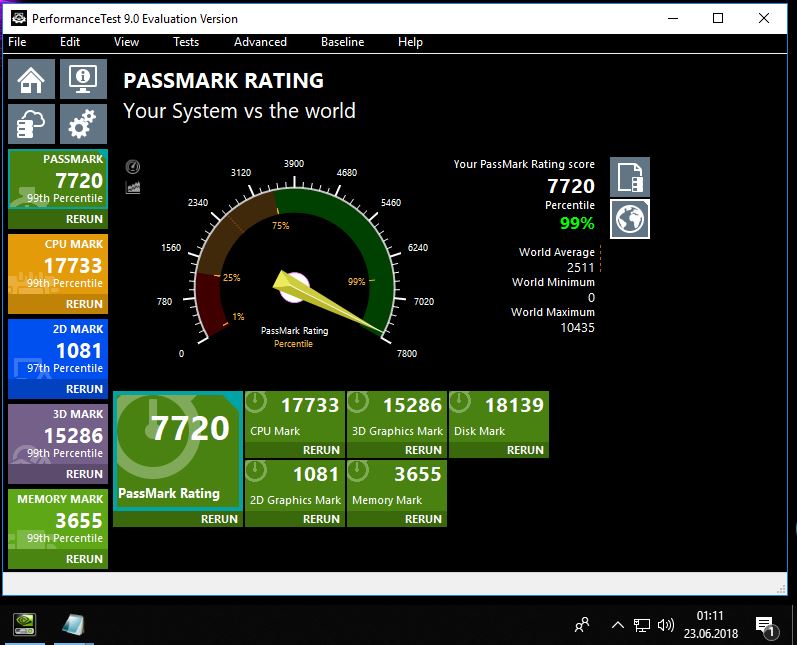
Task: Switch to distribution chart view icon
Action: 133,188
